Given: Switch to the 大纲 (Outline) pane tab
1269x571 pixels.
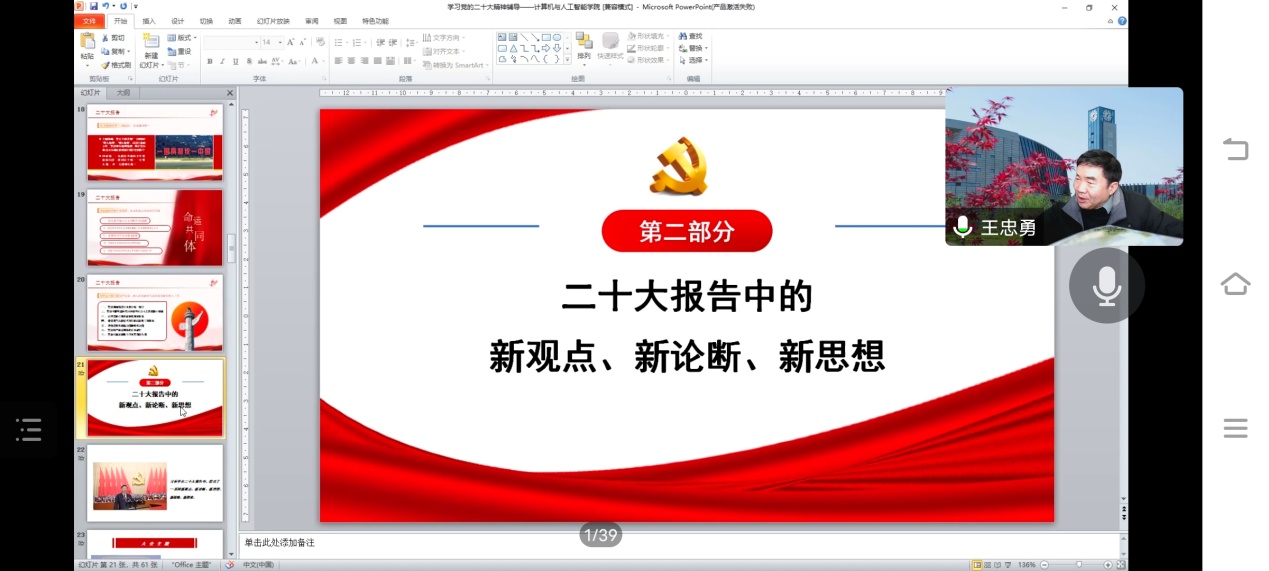Looking at the screenshot, I should 123,93.
